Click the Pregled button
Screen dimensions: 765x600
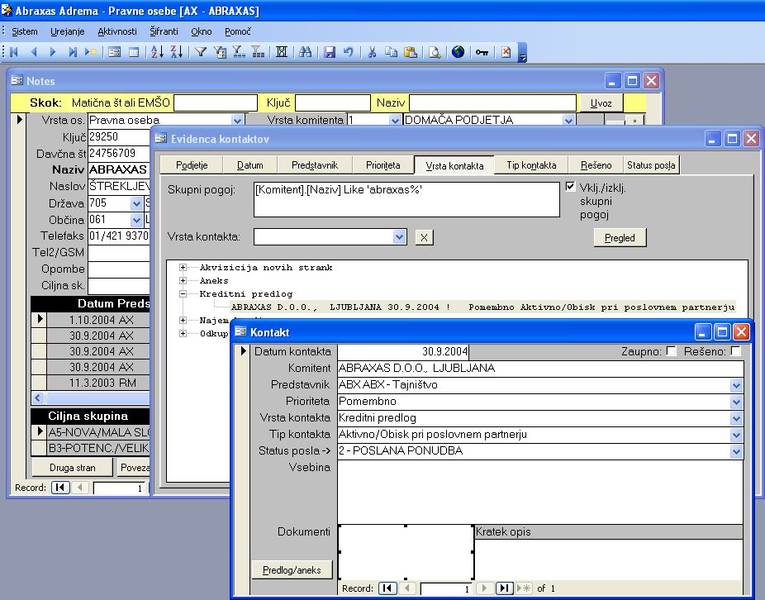click(620, 238)
